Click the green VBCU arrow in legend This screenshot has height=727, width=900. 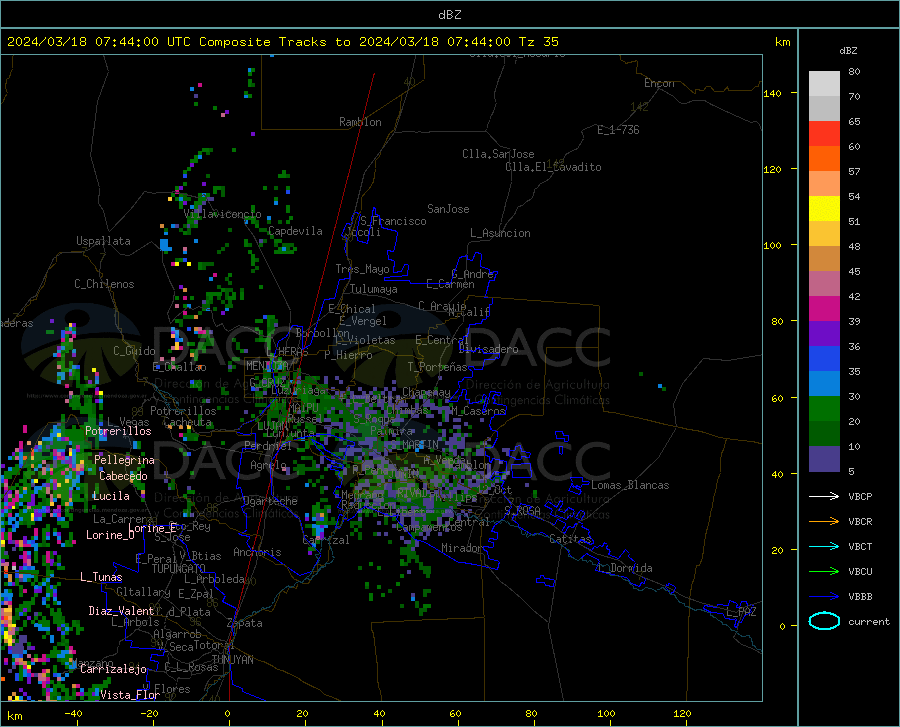[824, 572]
